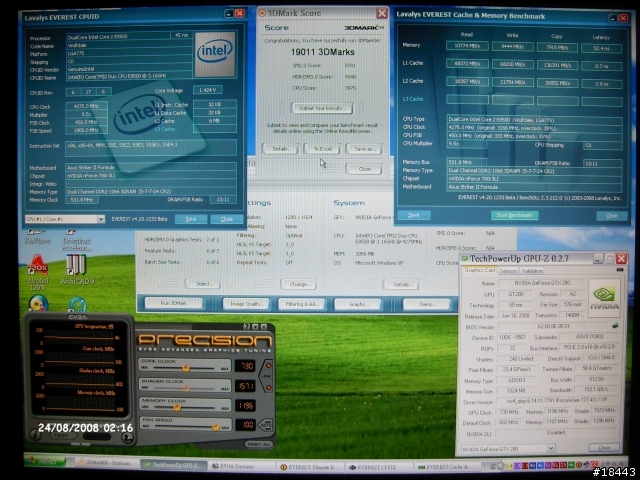Click the Memory Clock slider handle
Screen dimensions: 640x480
pyautogui.click(x=176, y=407)
